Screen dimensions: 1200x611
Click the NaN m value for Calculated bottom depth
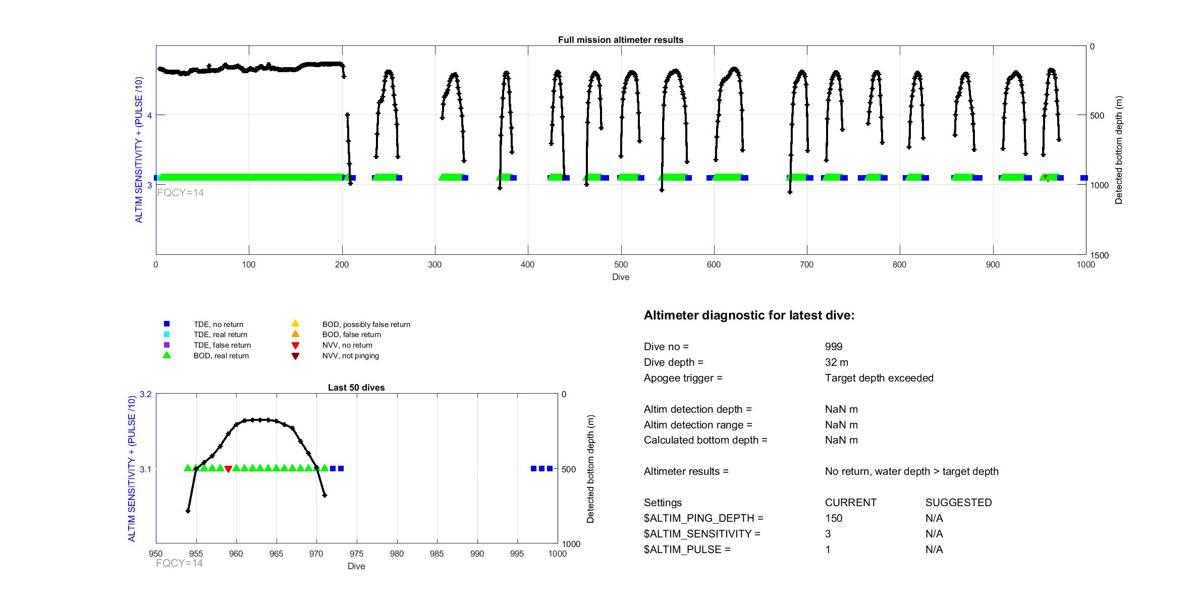click(841, 440)
